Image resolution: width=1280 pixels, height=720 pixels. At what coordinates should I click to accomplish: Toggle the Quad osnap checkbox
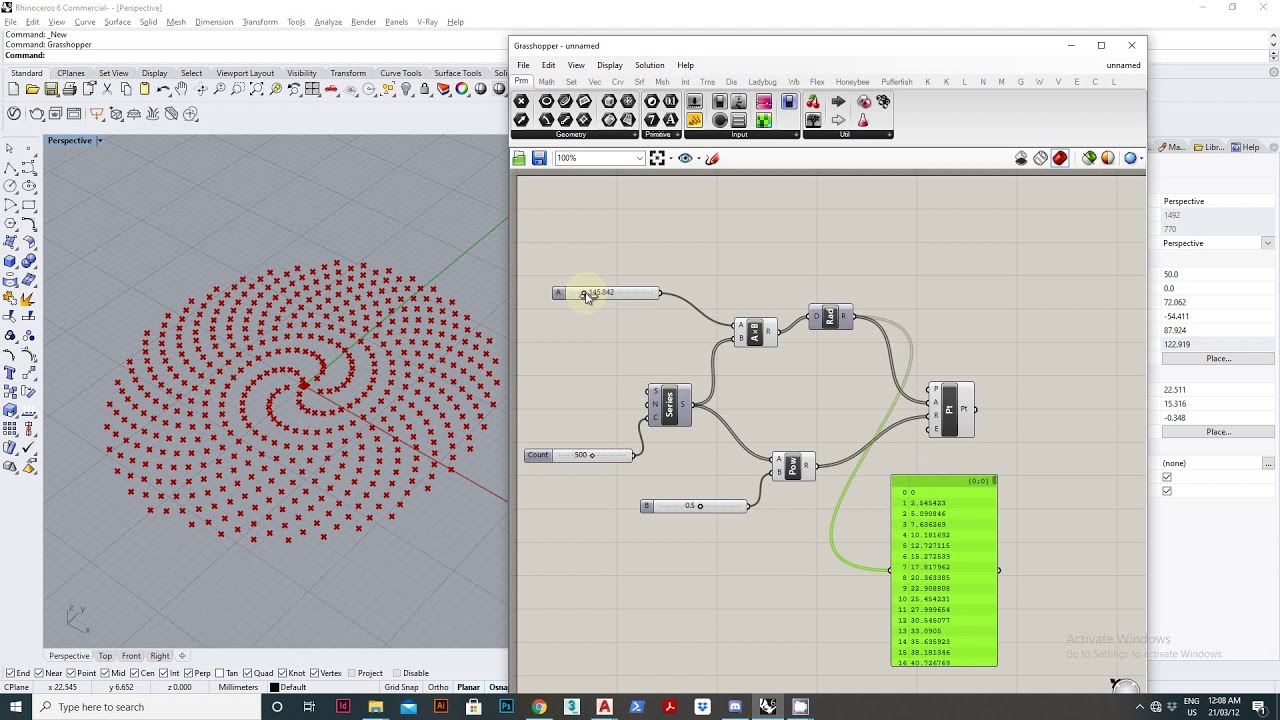point(248,673)
